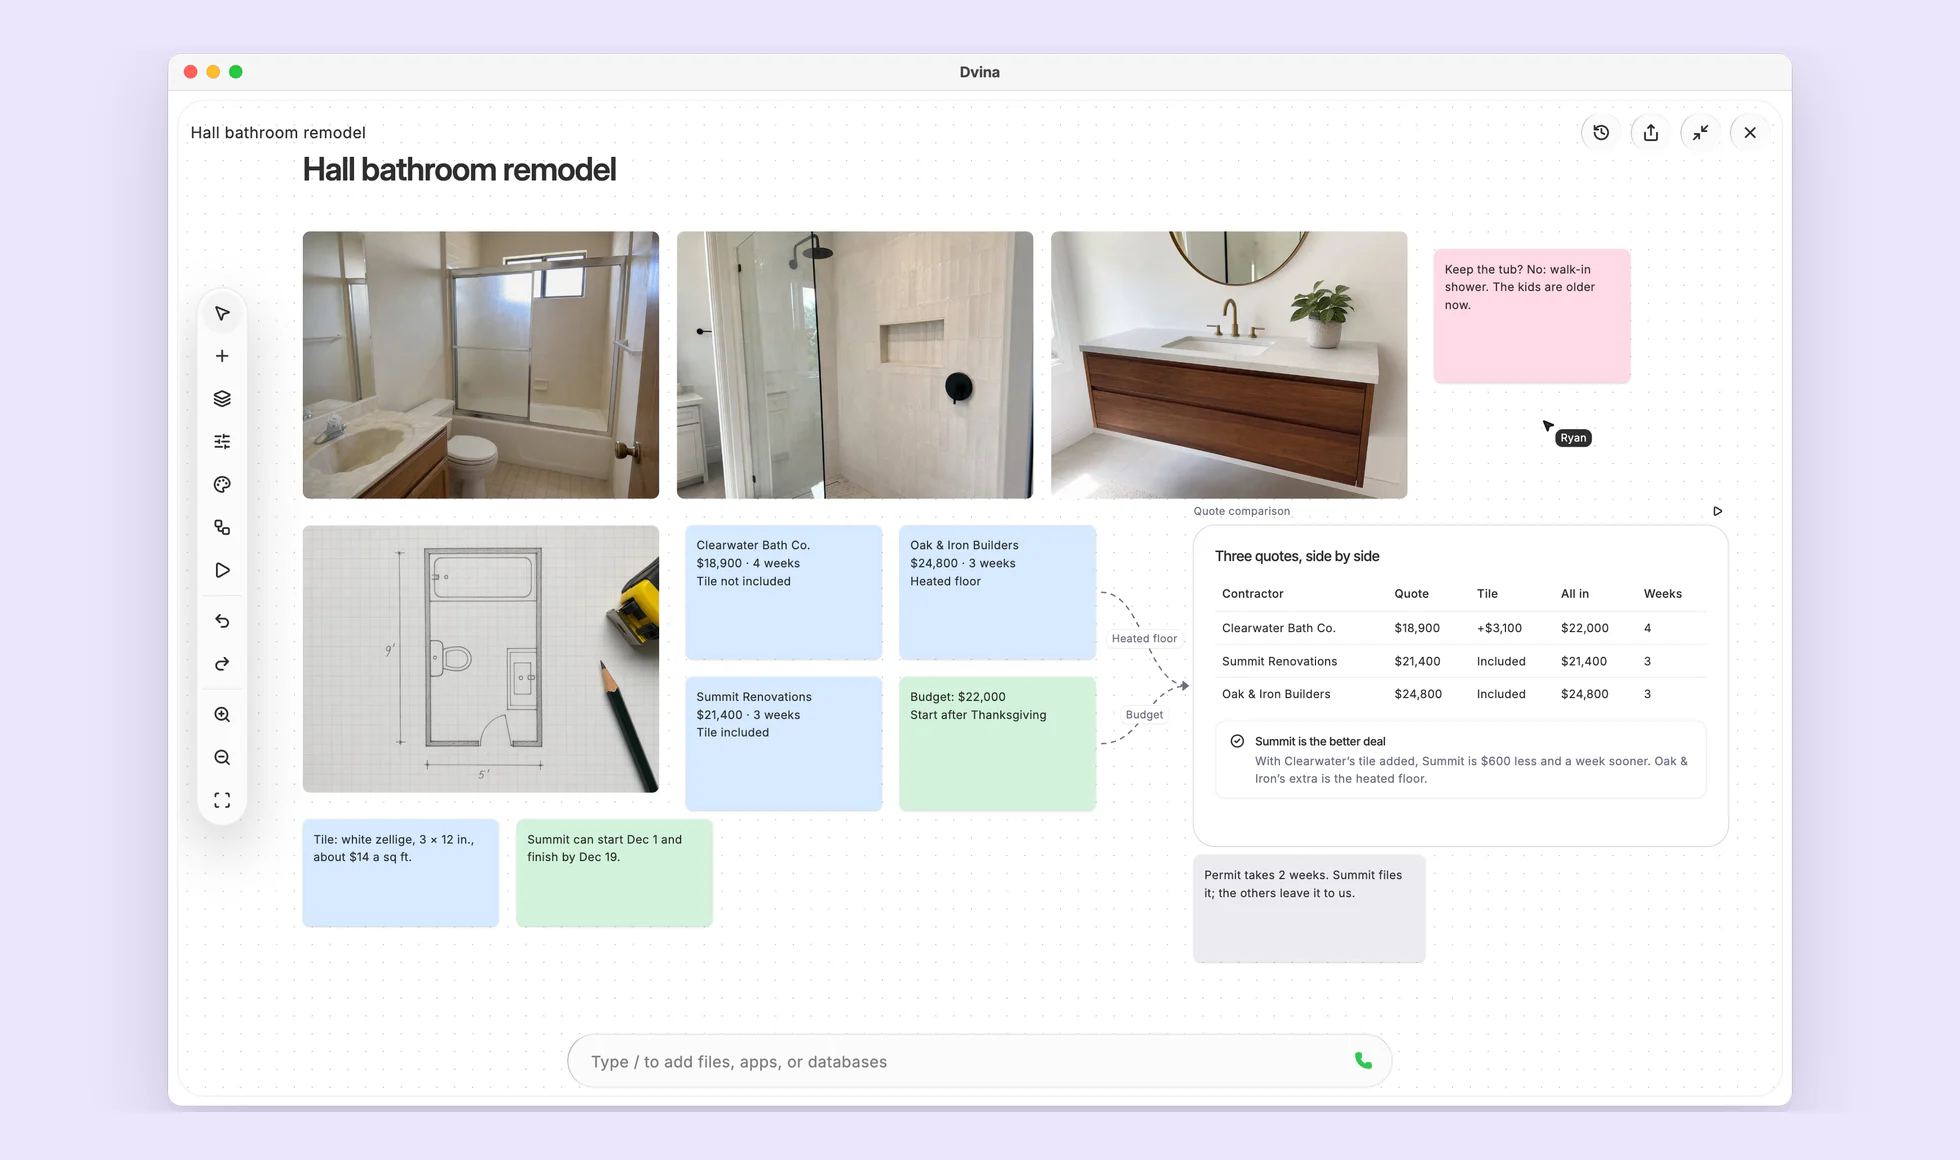
Task: Click the Quote comparison frame label
Action: [1241, 511]
